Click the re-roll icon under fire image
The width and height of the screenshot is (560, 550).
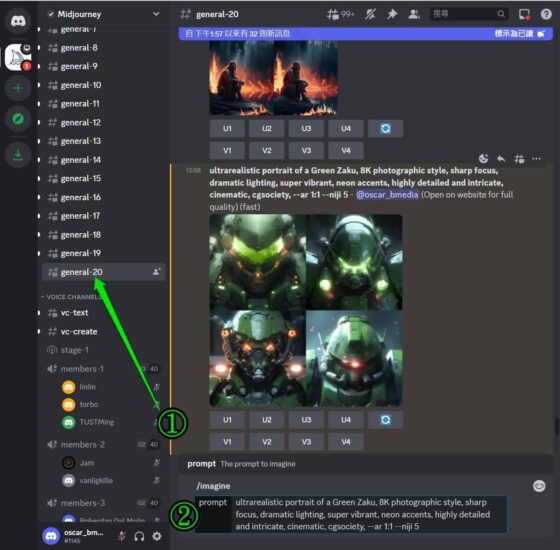385,129
